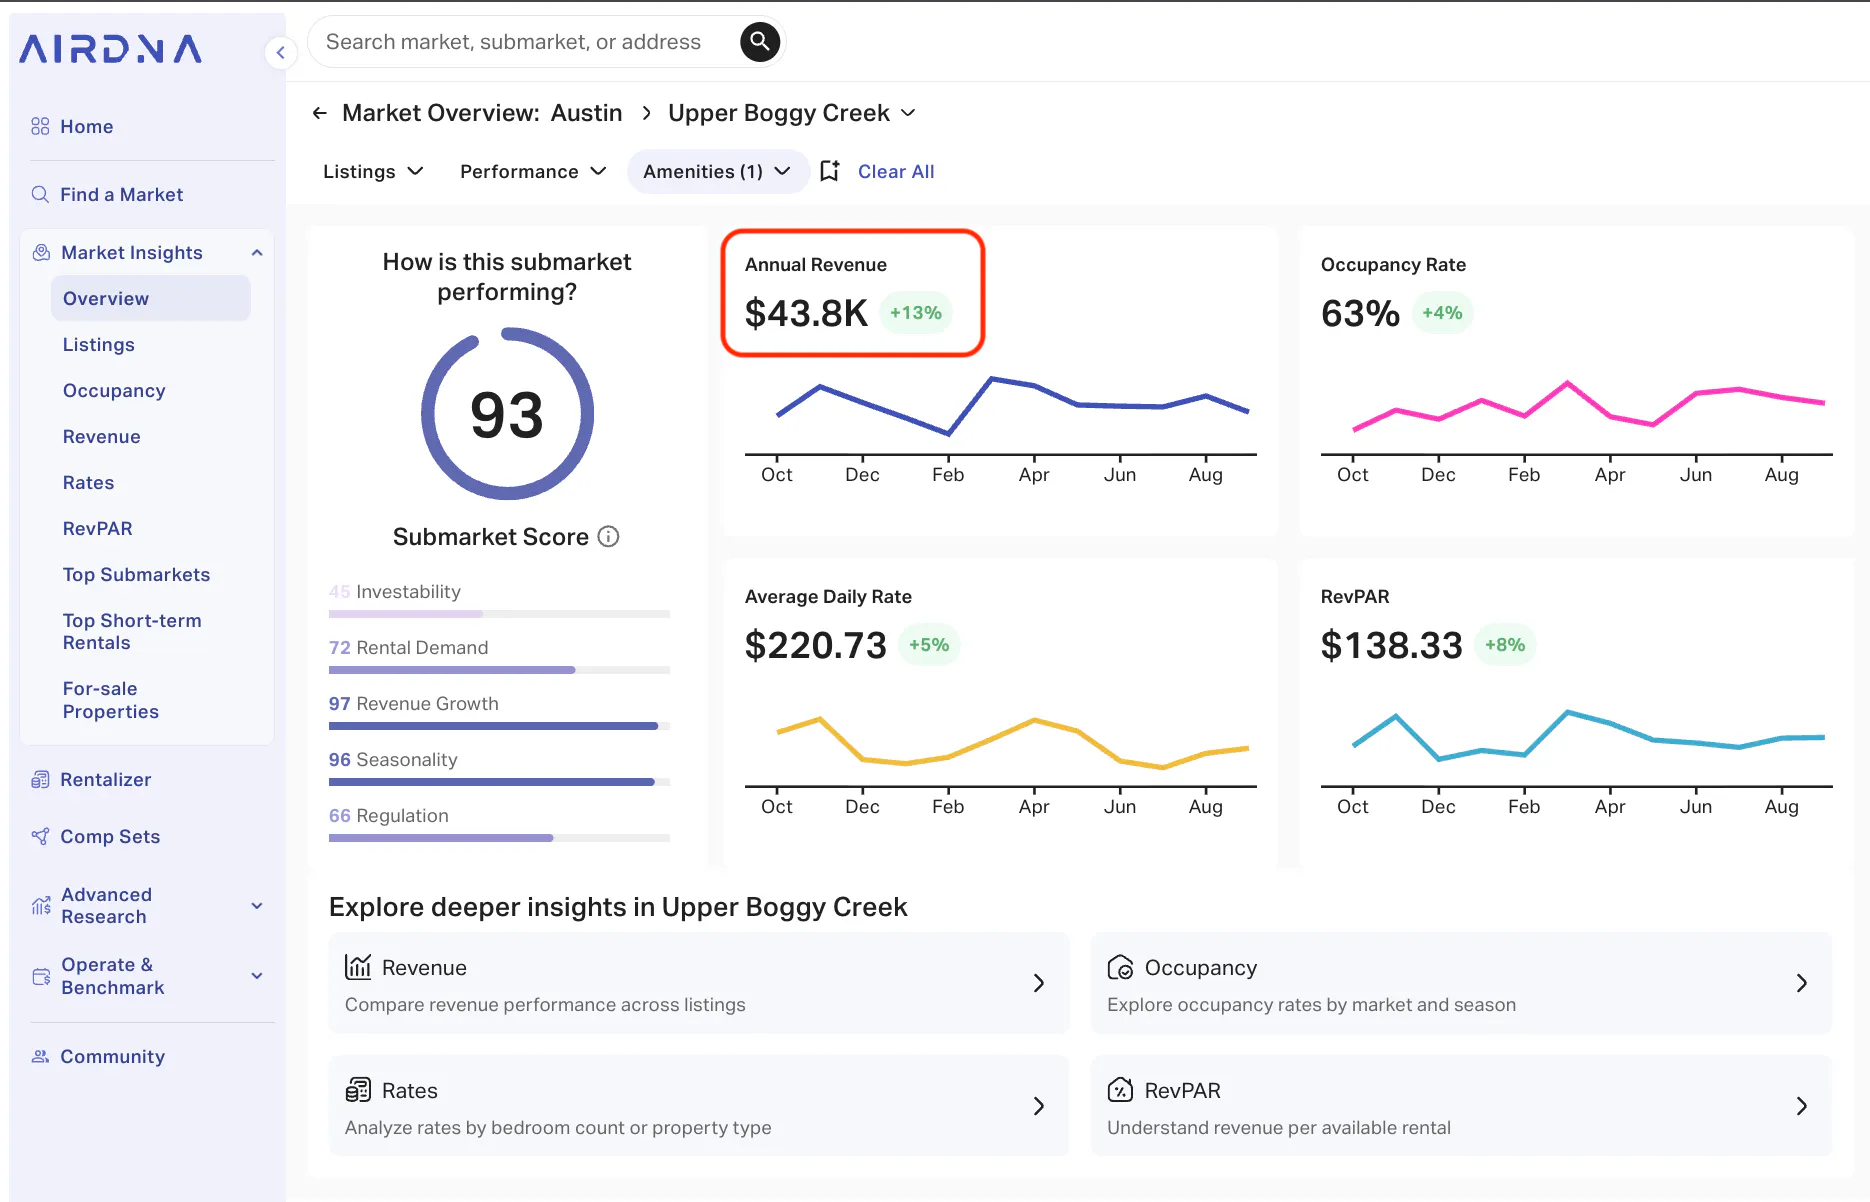Click the Revenue card right chevron

tap(1039, 983)
